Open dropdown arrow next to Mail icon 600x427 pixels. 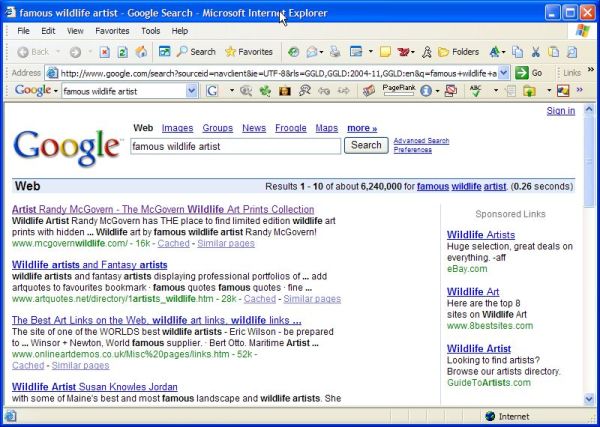[321, 52]
